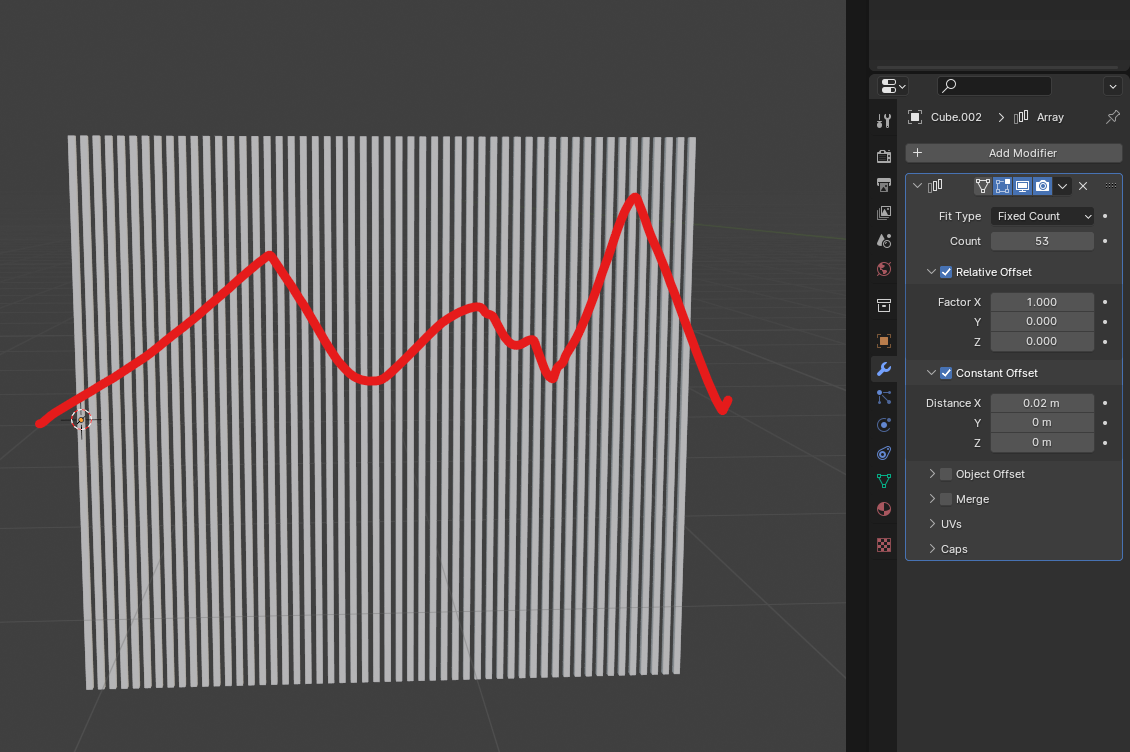Screen dimensions: 1130x752
Task: Open the Material properties tab
Action: coord(884,509)
